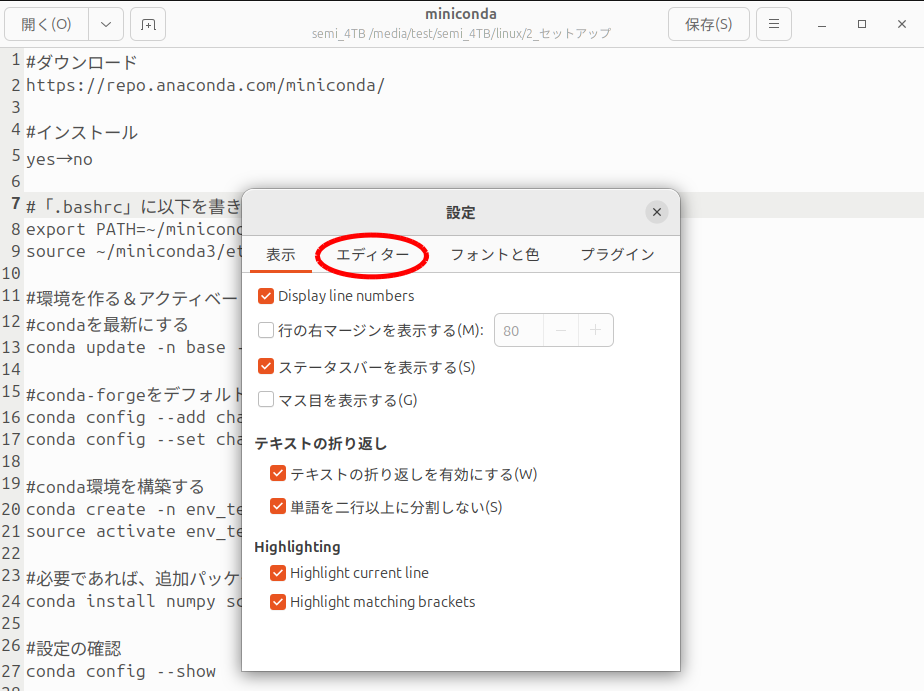Switch to the 表示 tab
924x691 pixels.
pyautogui.click(x=280, y=254)
